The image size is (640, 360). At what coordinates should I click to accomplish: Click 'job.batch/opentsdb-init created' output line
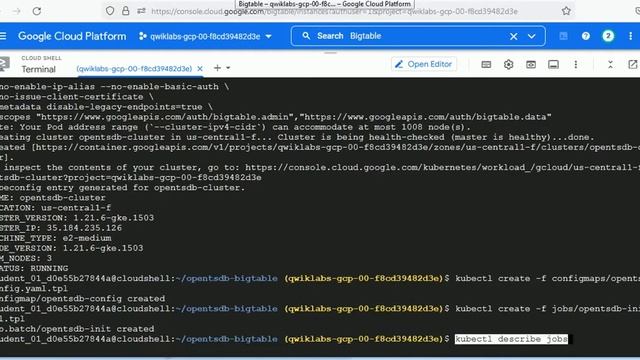77,329
